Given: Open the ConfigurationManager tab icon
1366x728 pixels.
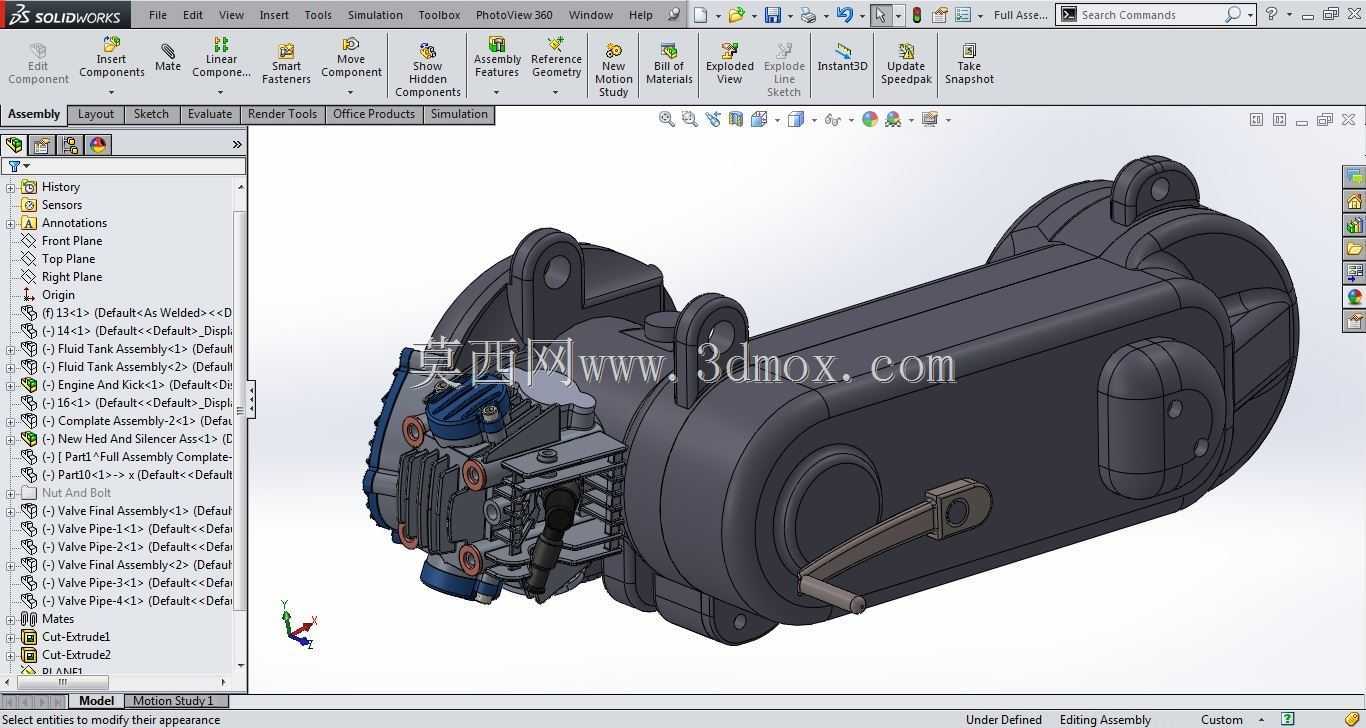Looking at the screenshot, I should coord(70,145).
